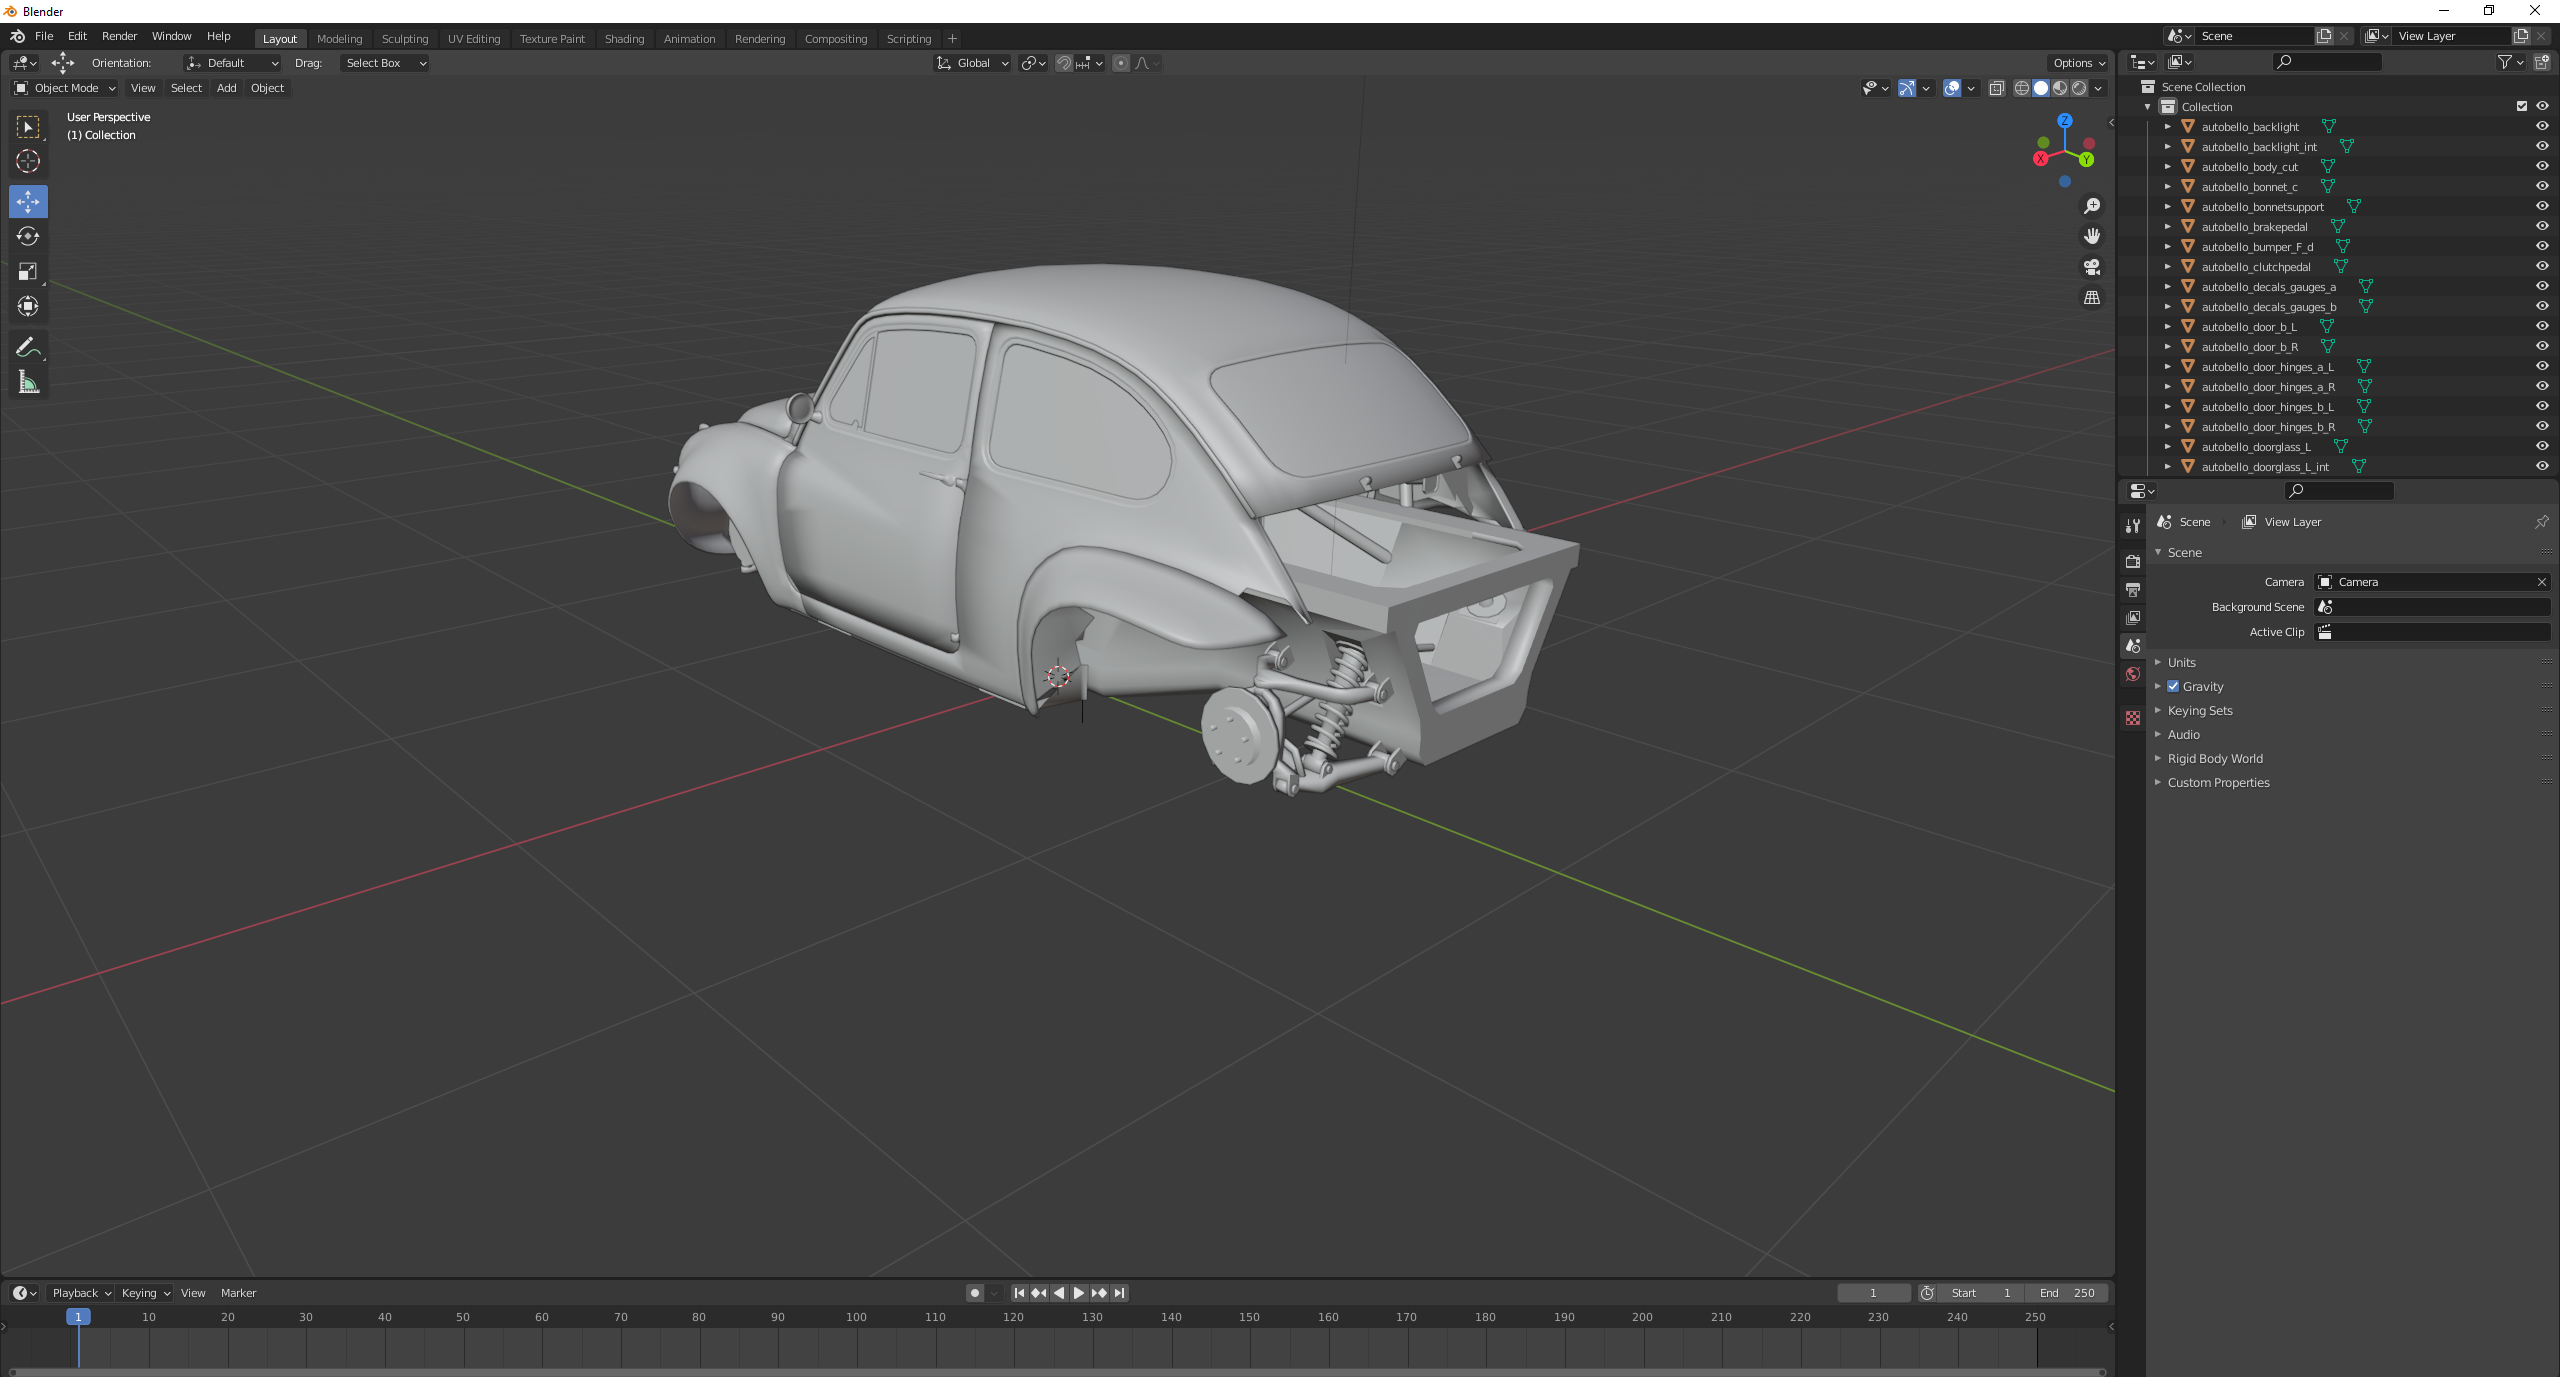Select the Scale tool
2560x1377 pixels.
click(x=28, y=271)
